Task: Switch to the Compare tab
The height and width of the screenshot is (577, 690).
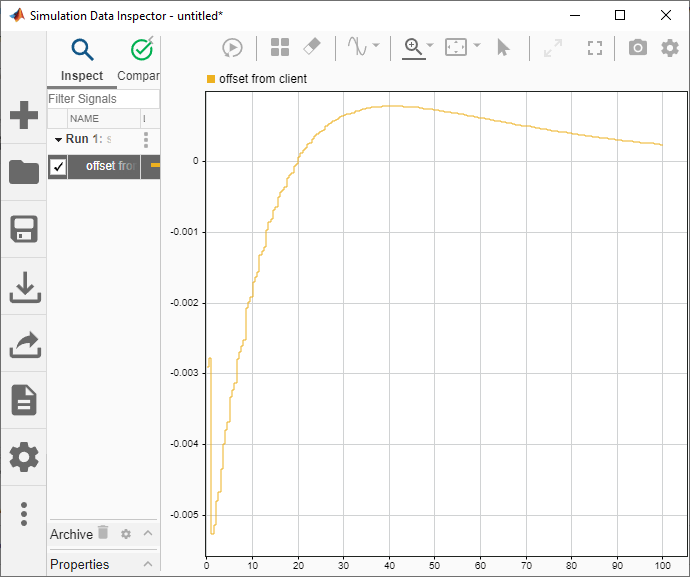Action: [x=140, y=58]
